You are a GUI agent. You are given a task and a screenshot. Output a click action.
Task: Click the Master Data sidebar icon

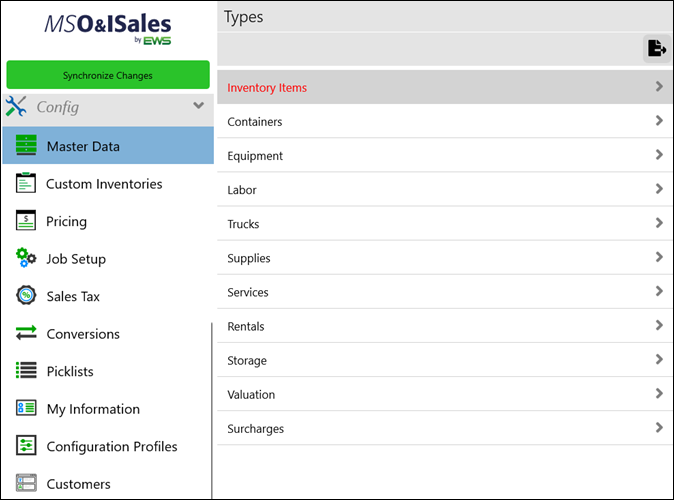(27, 146)
